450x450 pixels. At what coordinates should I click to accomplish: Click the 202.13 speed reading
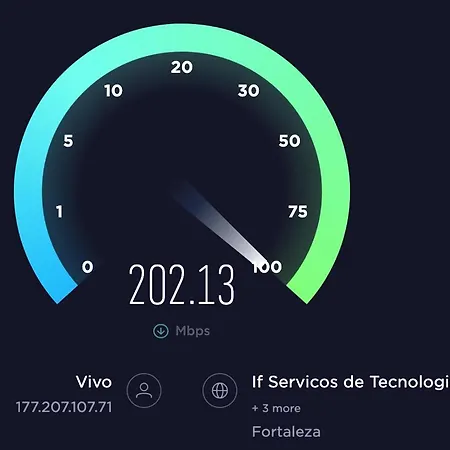182,284
